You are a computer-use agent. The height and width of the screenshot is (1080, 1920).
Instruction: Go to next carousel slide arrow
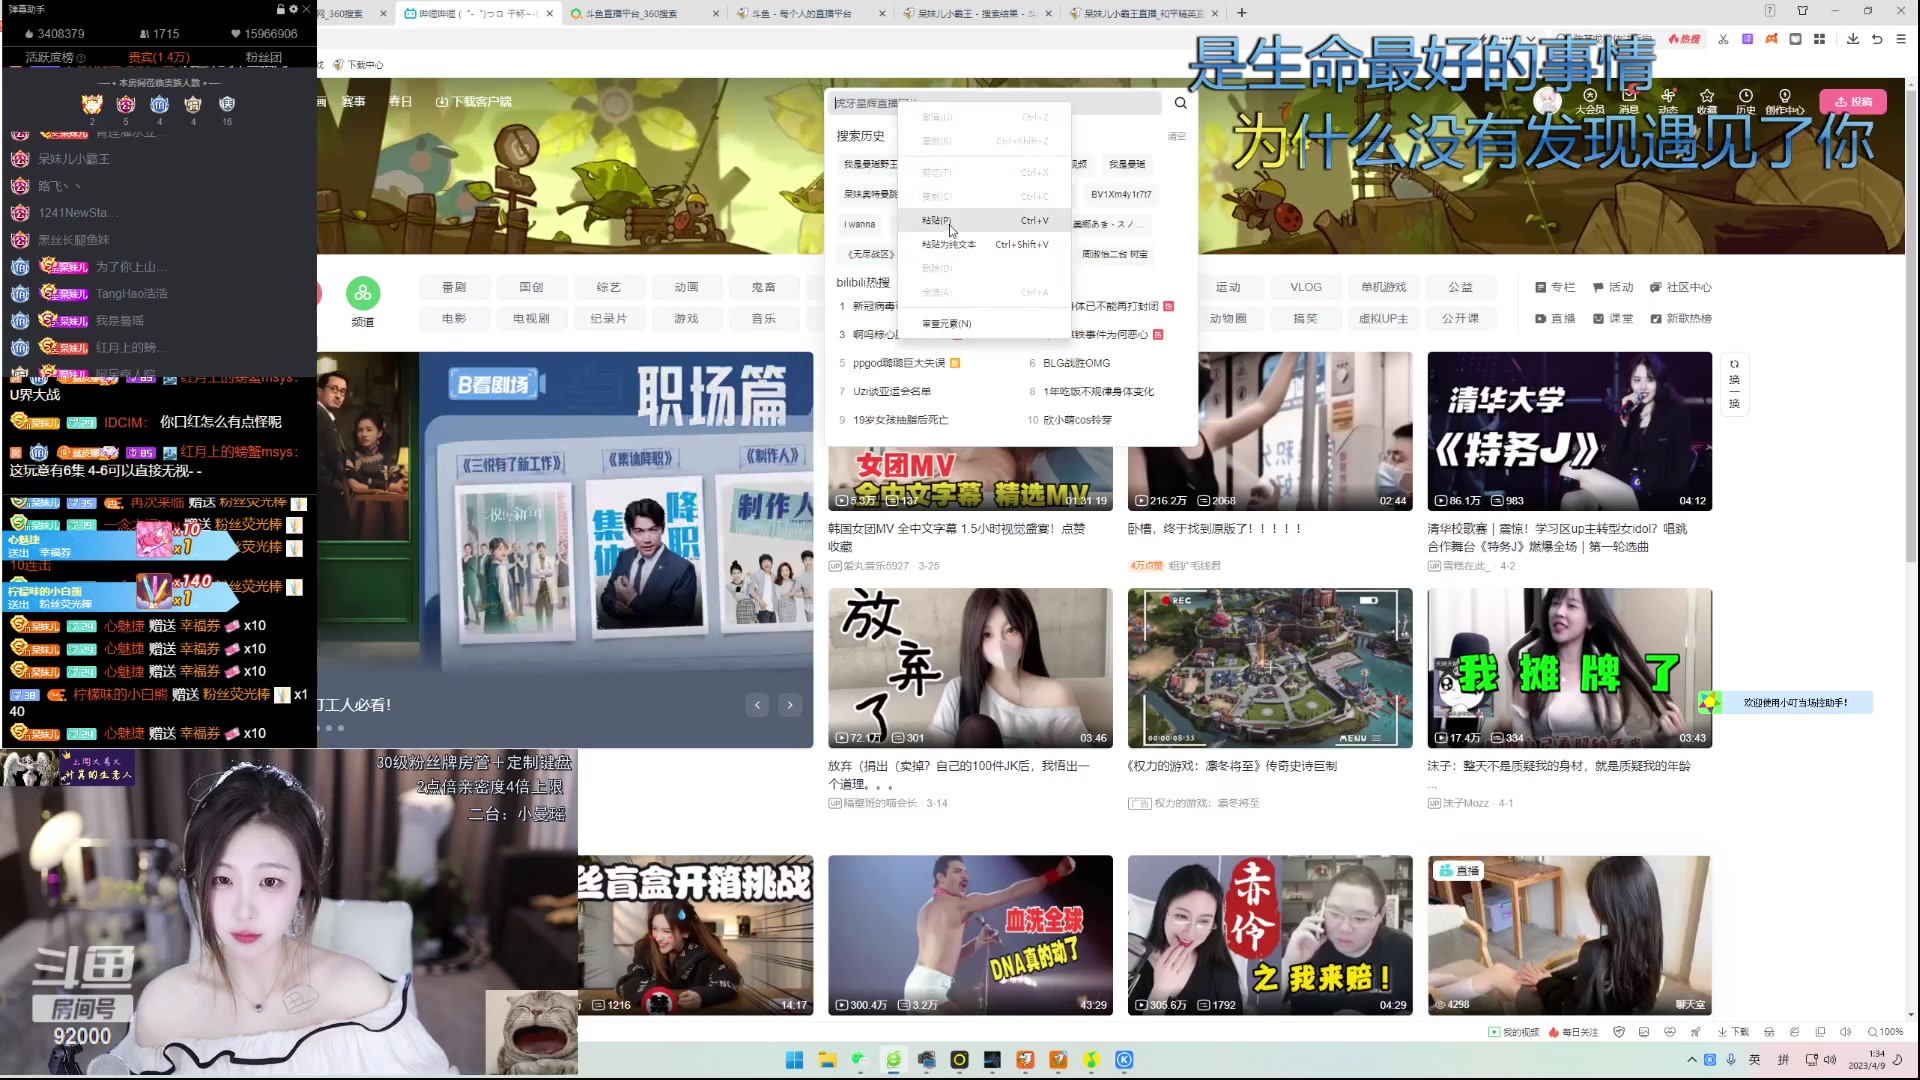pyautogui.click(x=790, y=705)
